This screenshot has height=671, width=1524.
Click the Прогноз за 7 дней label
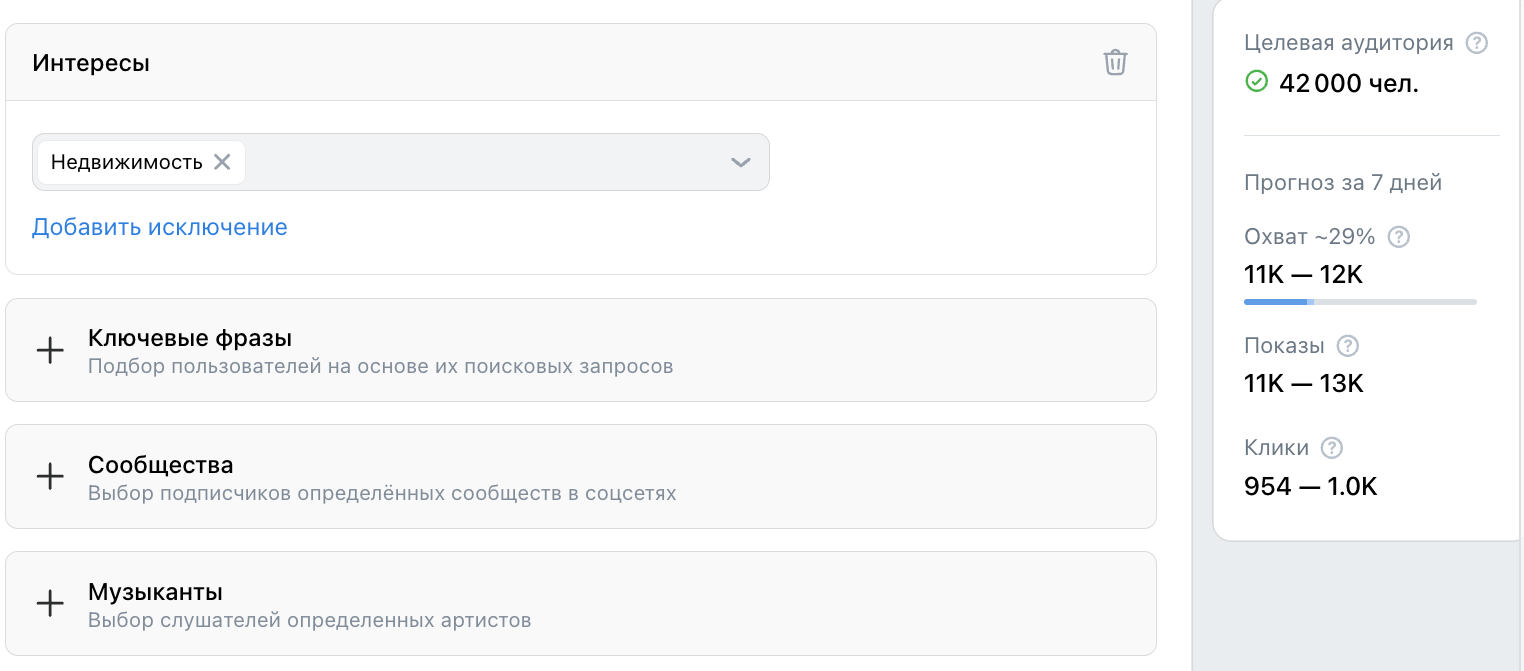tap(1343, 183)
